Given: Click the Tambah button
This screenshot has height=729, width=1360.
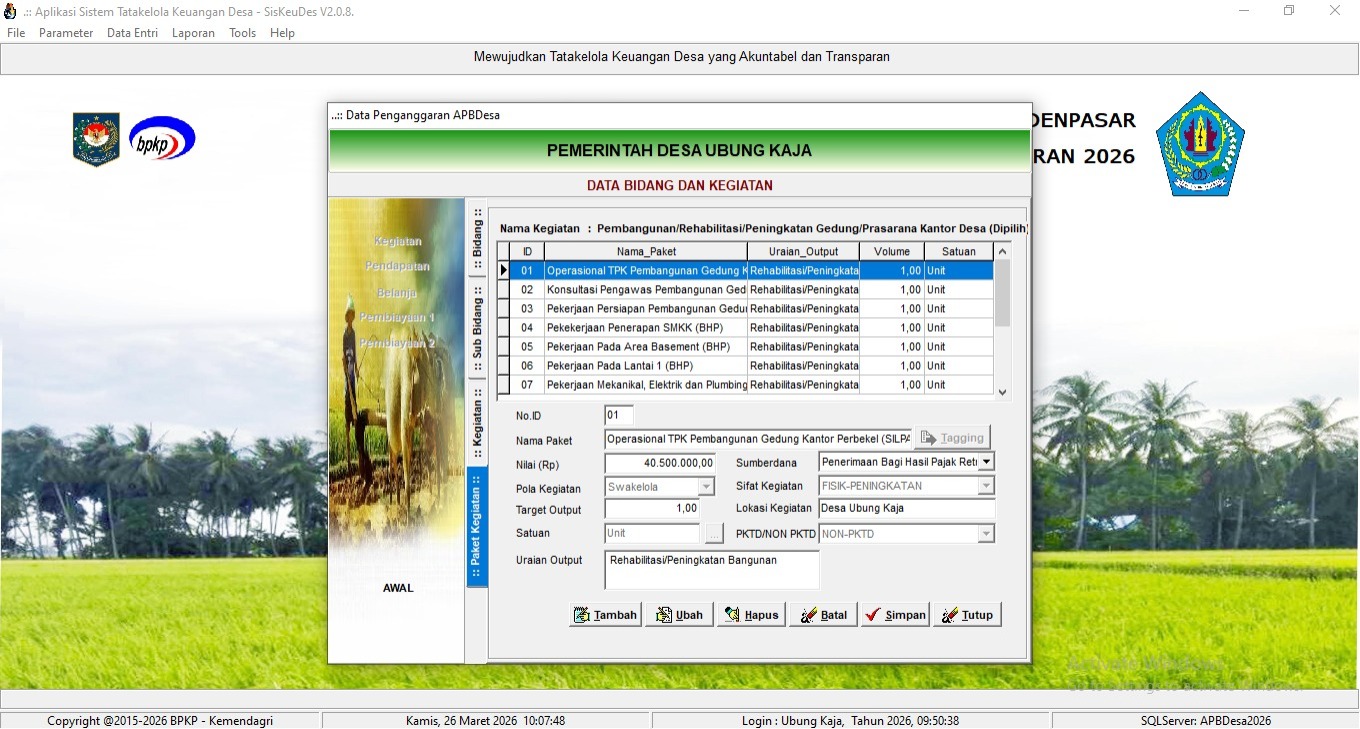Looking at the screenshot, I should pyautogui.click(x=605, y=615).
